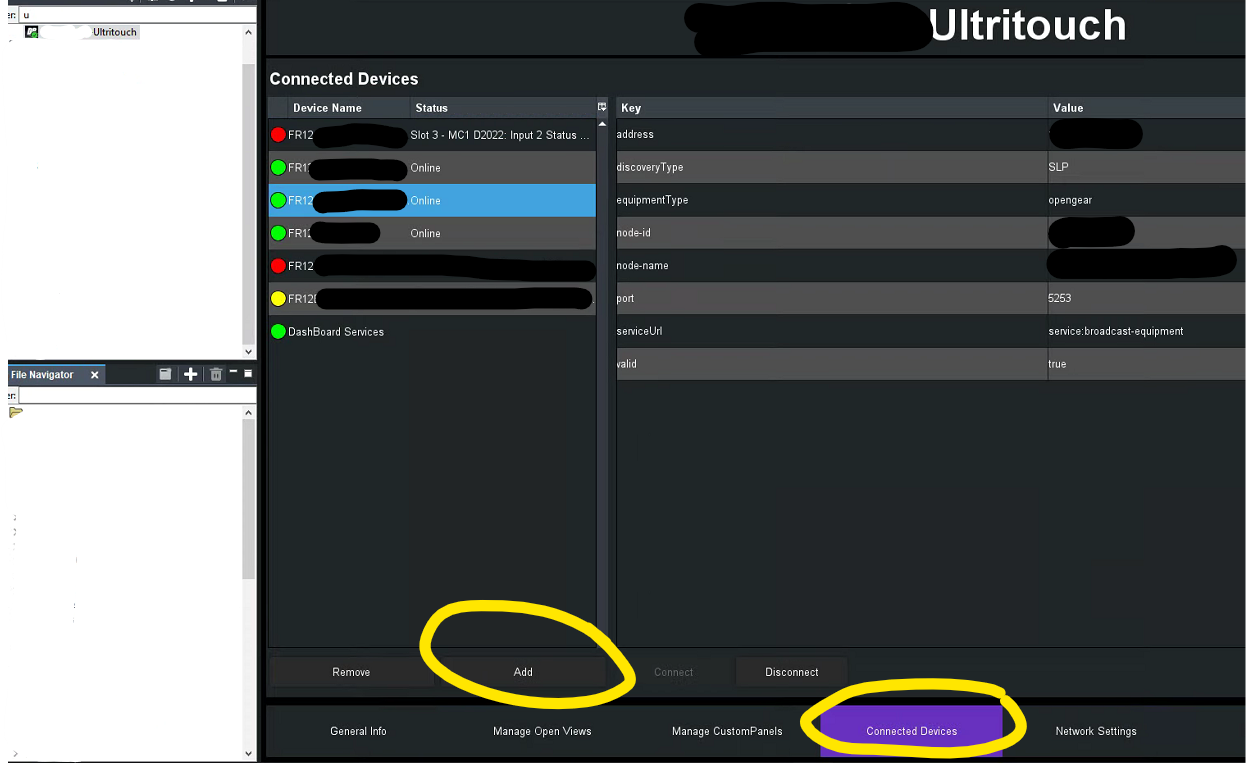Image resolution: width=1246 pixels, height=763 pixels.
Task: Click the SLP value cell
Action: pyautogui.click(x=1147, y=167)
